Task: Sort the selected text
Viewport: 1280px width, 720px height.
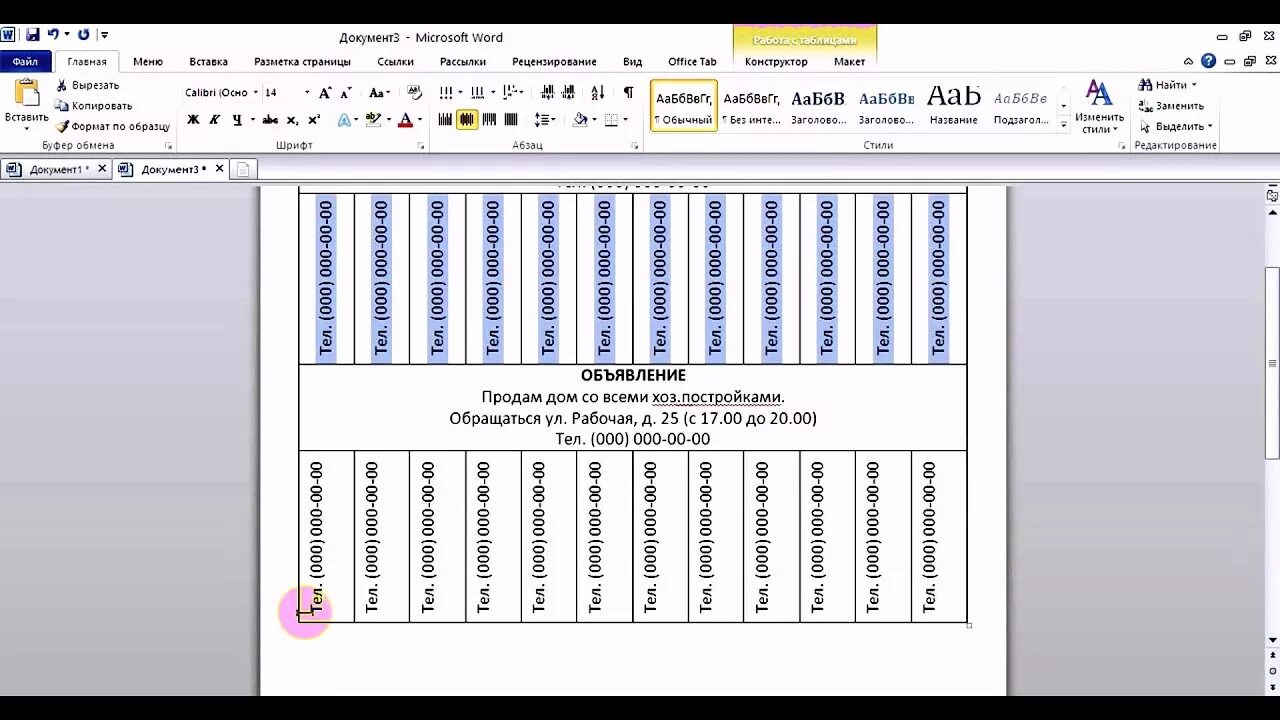Action: coord(598,92)
